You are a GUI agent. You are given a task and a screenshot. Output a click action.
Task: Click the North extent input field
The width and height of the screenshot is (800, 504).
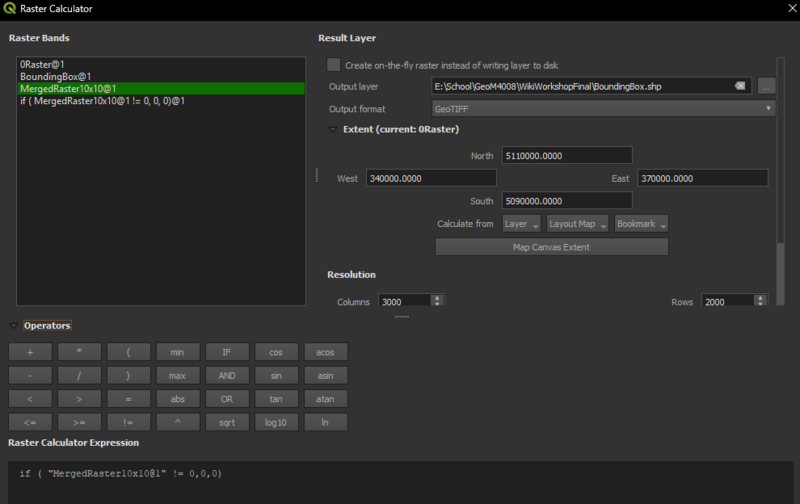(x=566, y=155)
